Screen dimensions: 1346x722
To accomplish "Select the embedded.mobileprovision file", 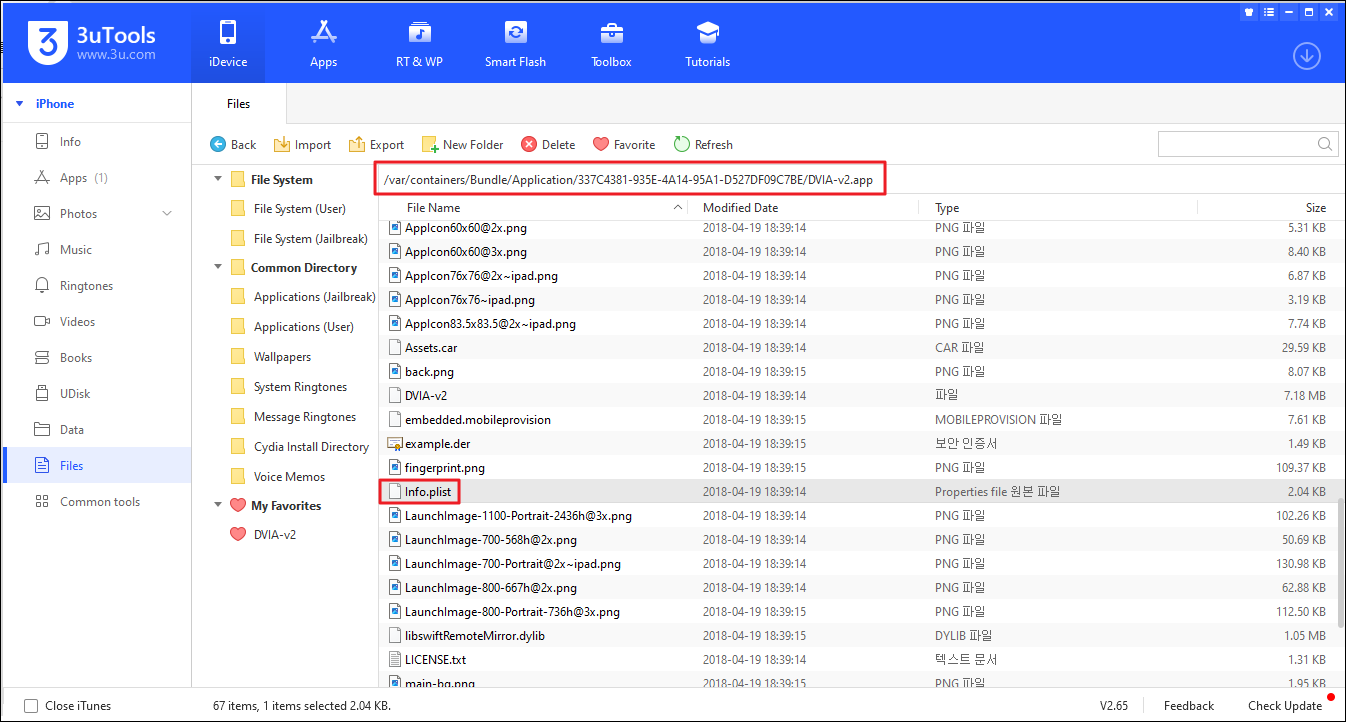I will tap(478, 420).
